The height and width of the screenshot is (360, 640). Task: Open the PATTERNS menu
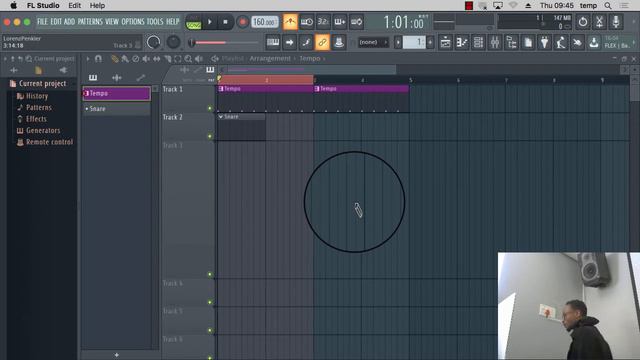coord(90,22)
